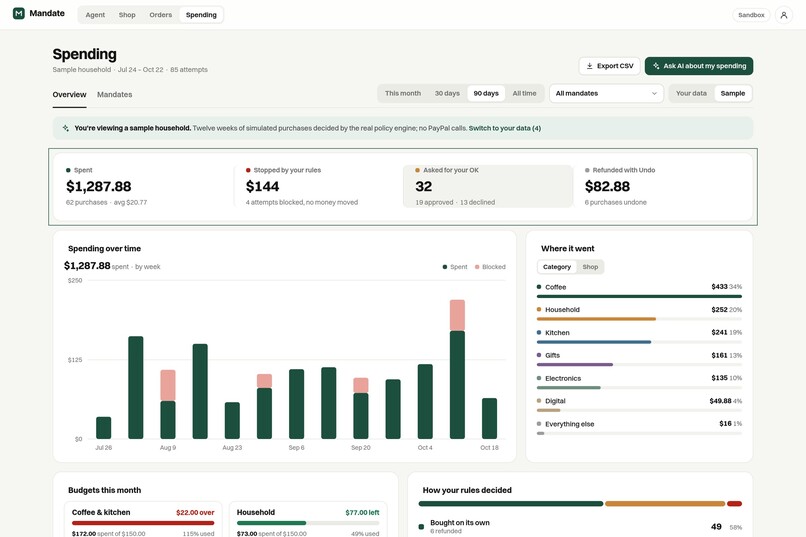
Task: Select the This month range
Action: point(403,94)
